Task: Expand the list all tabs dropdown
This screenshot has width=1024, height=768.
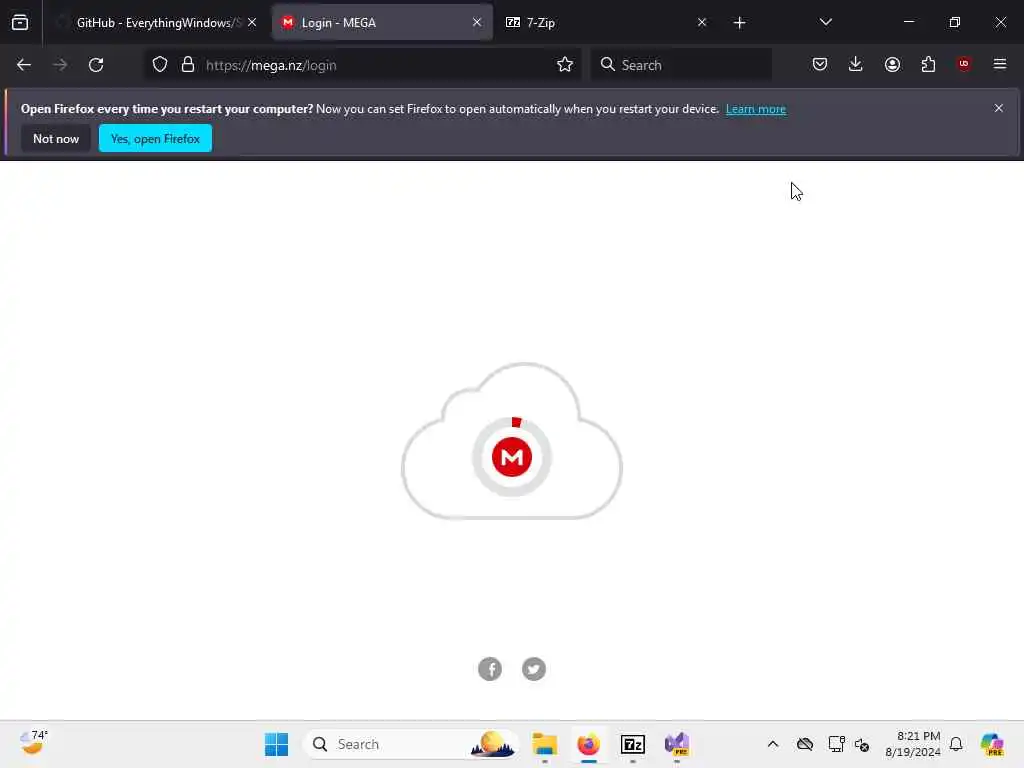Action: pyautogui.click(x=825, y=22)
